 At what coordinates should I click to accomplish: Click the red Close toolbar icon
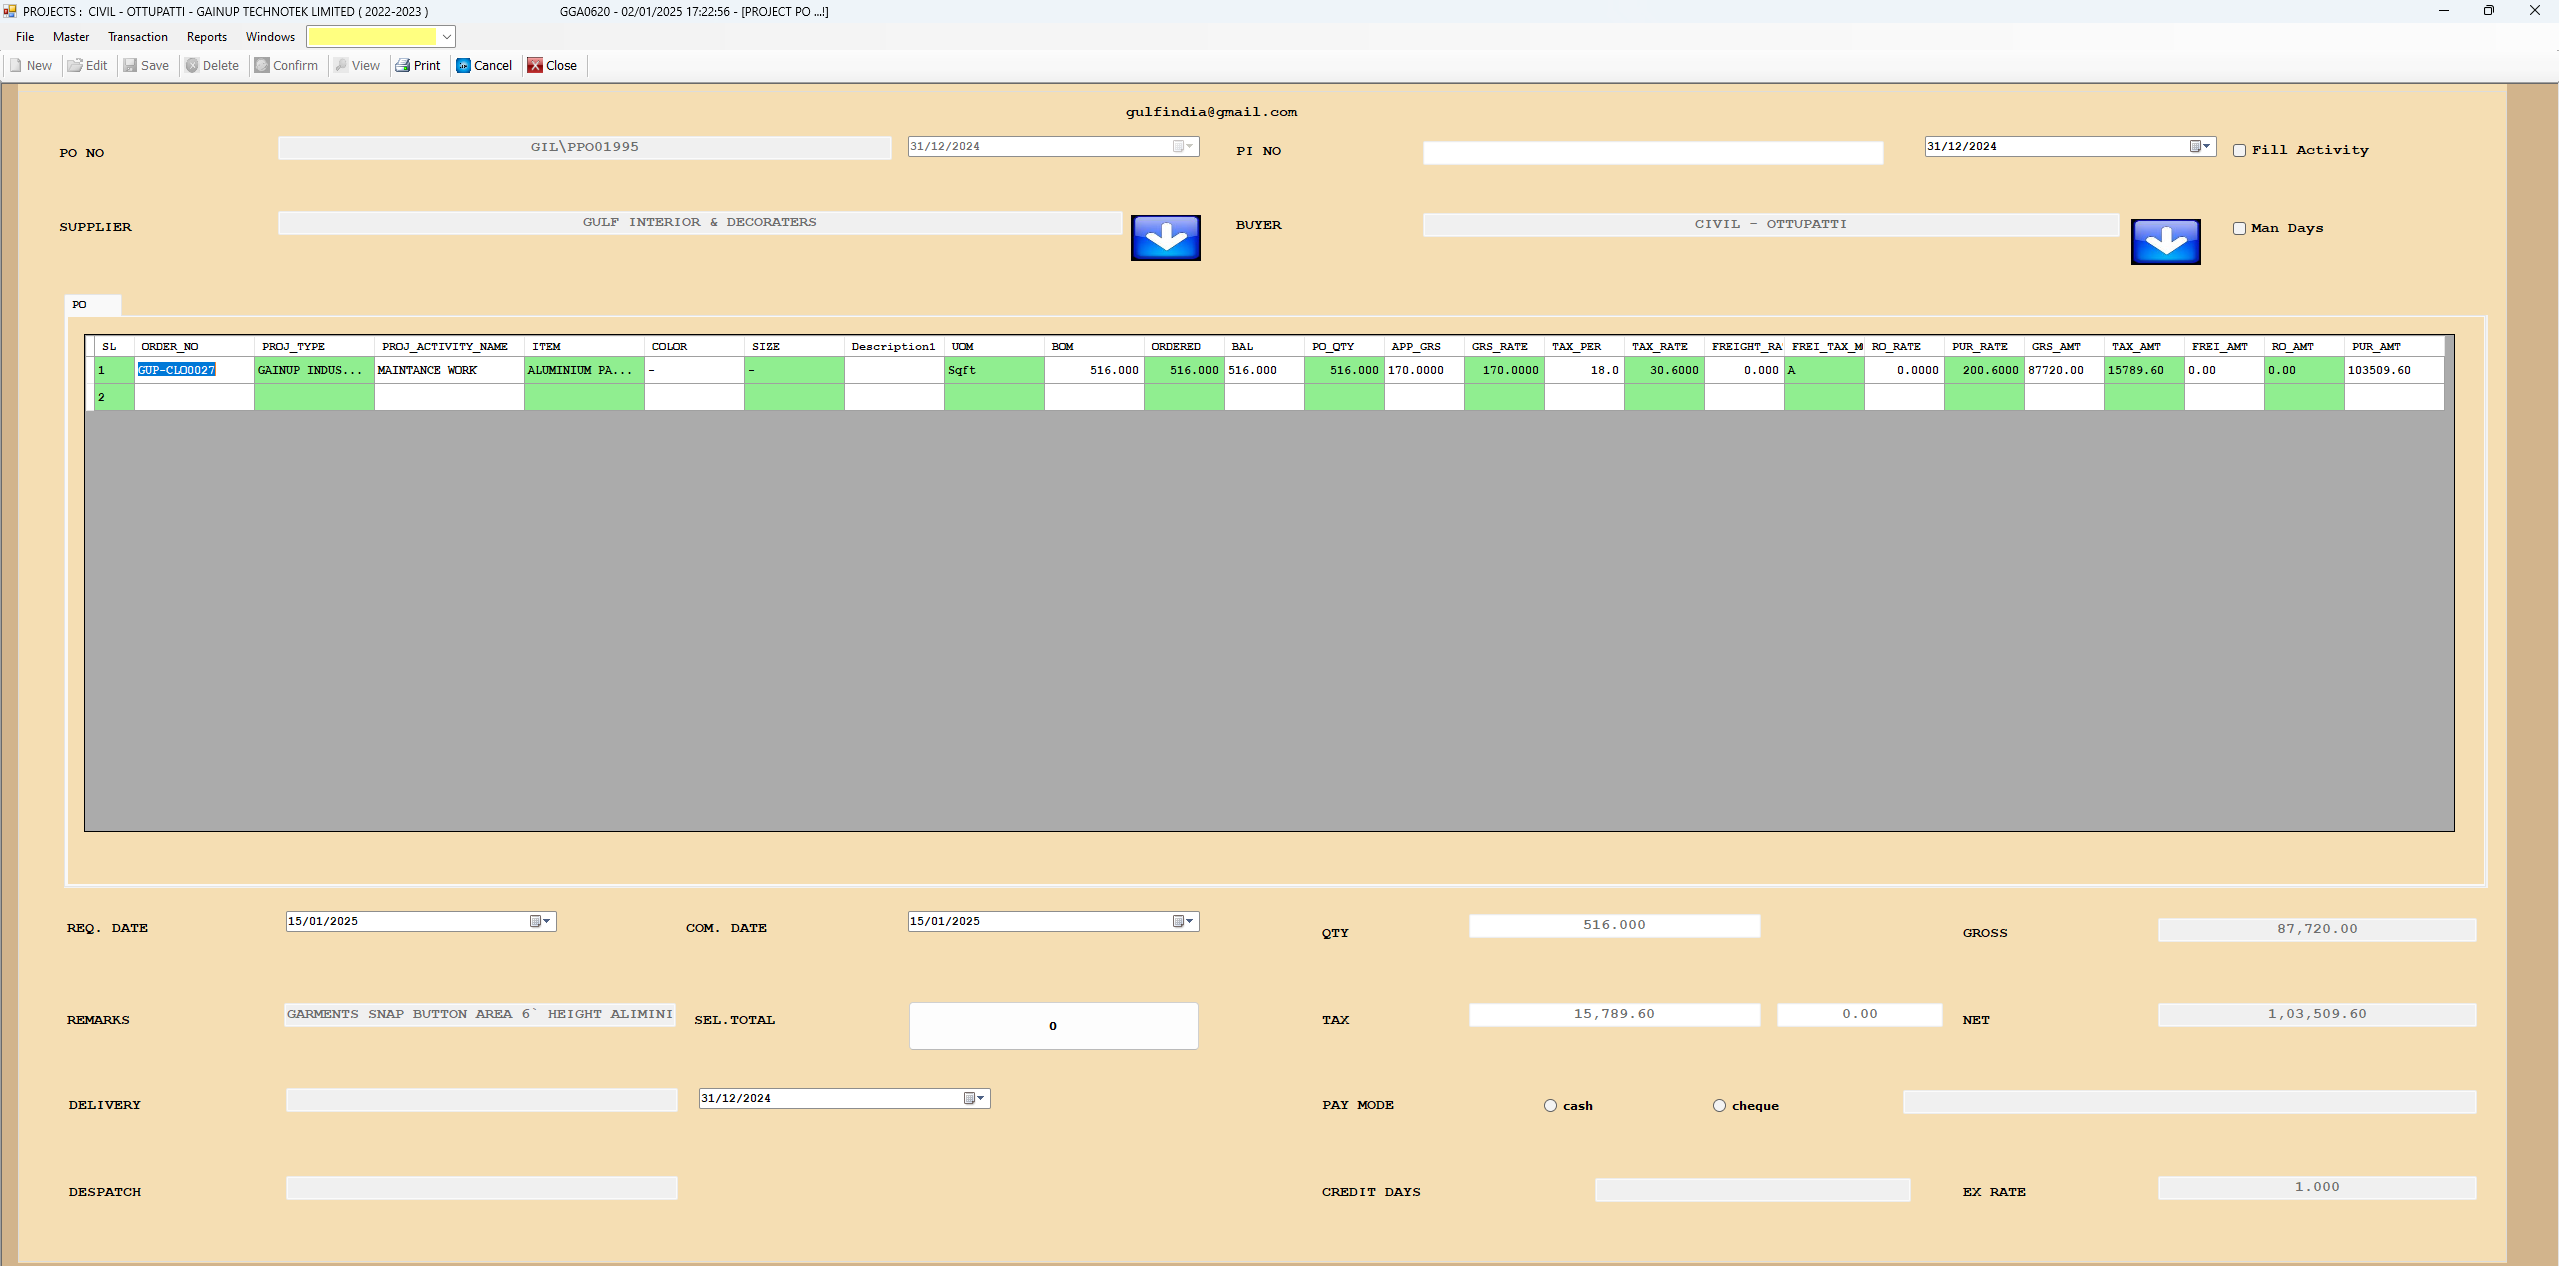(x=535, y=66)
